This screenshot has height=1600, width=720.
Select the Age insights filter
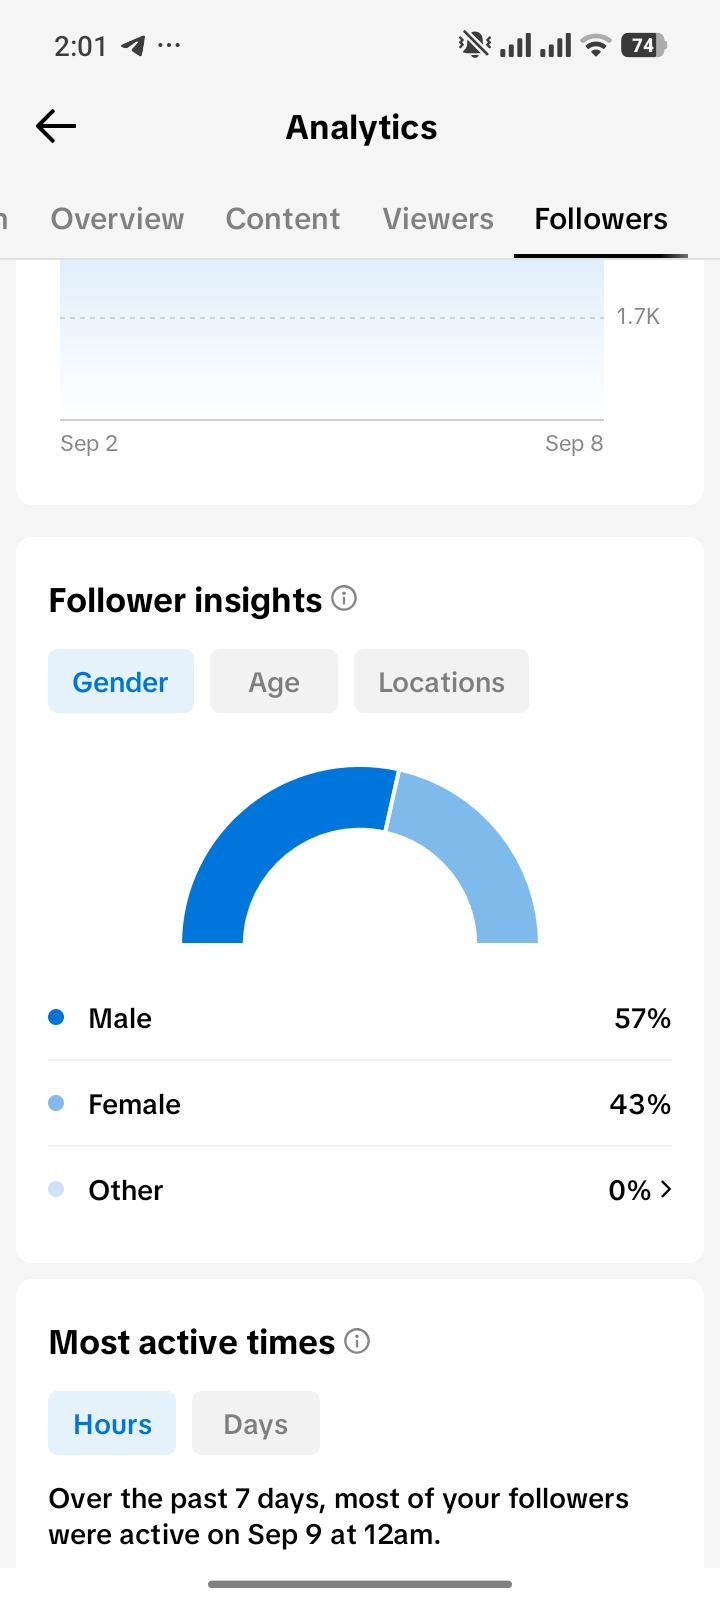[274, 681]
